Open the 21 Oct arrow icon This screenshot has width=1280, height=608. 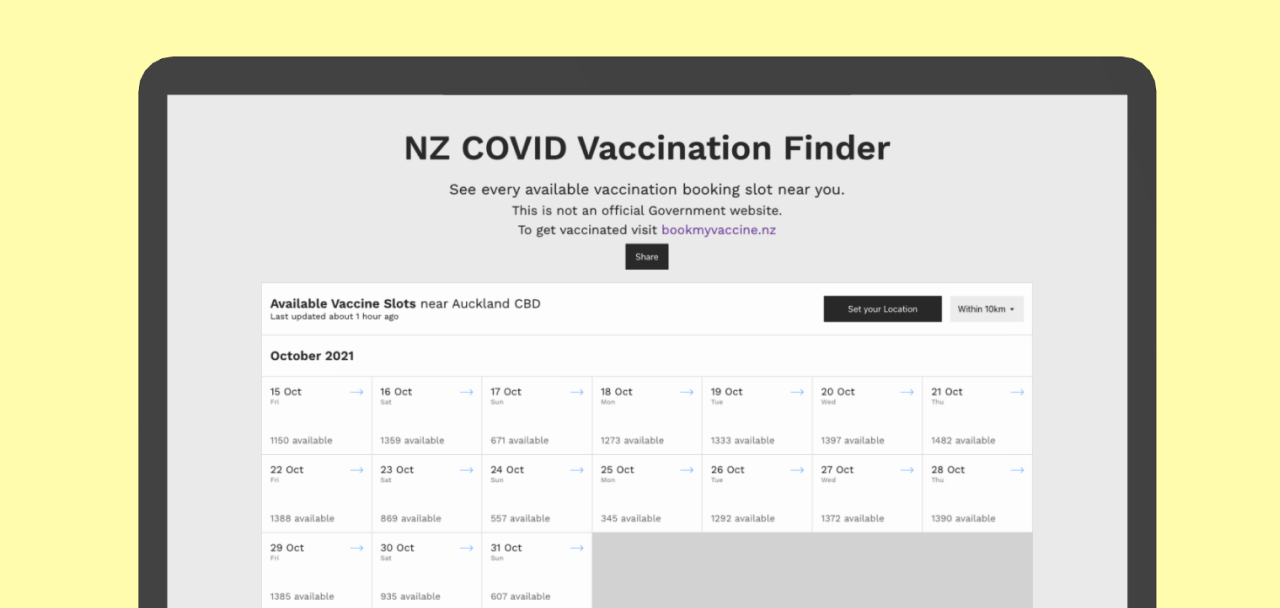tap(1017, 392)
